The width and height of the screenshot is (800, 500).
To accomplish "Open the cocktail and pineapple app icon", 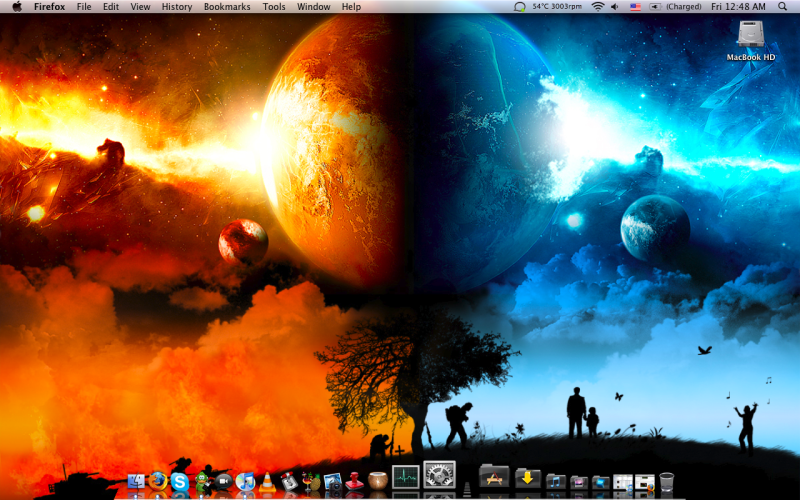I will pyautogui.click(x=311, y=481).
